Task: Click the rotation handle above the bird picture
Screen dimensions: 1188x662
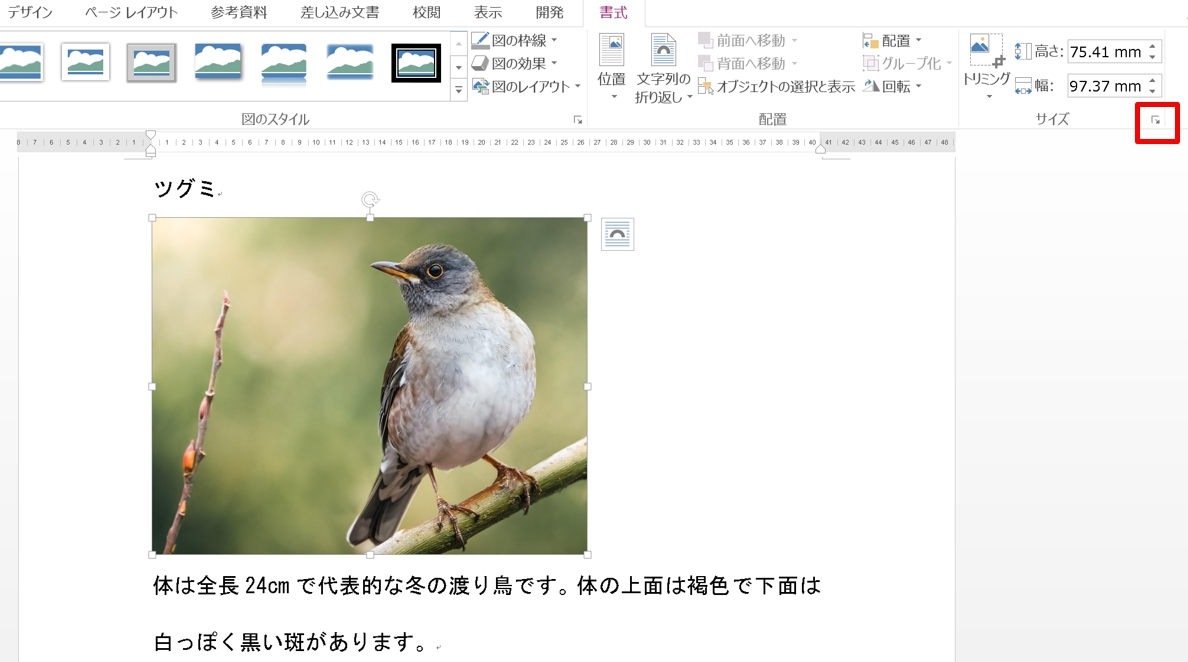Action: [x=370, y=199]
